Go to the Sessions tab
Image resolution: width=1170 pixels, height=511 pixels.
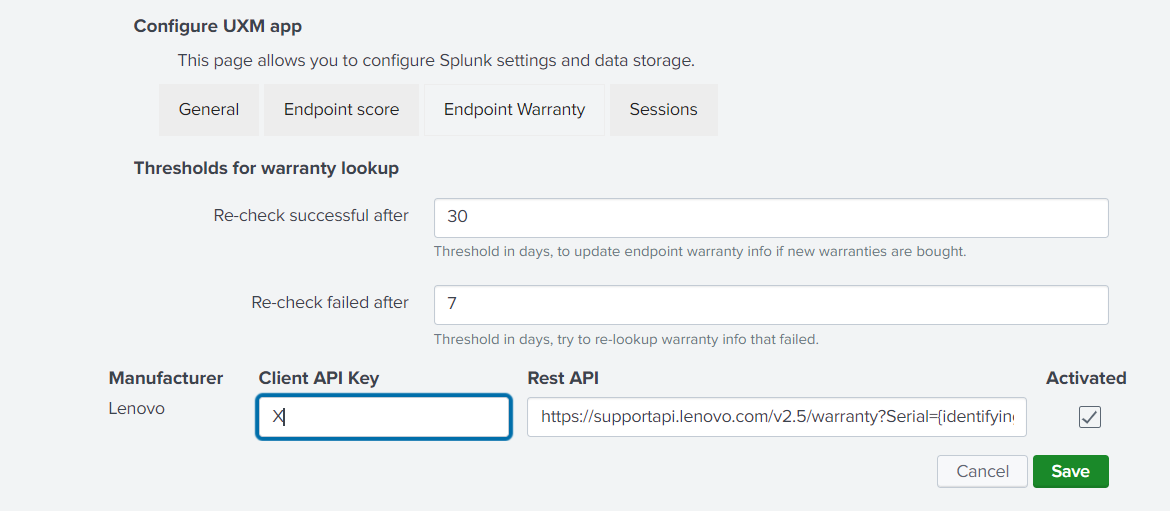click(x=663, y=110)
